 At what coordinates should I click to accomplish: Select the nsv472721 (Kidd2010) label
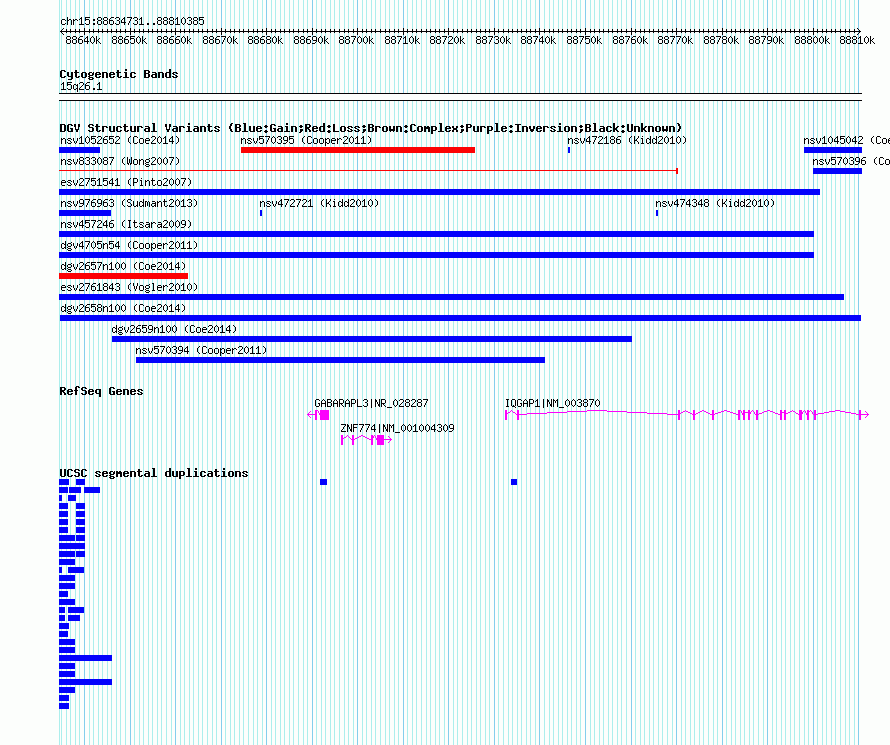(319, 203)
